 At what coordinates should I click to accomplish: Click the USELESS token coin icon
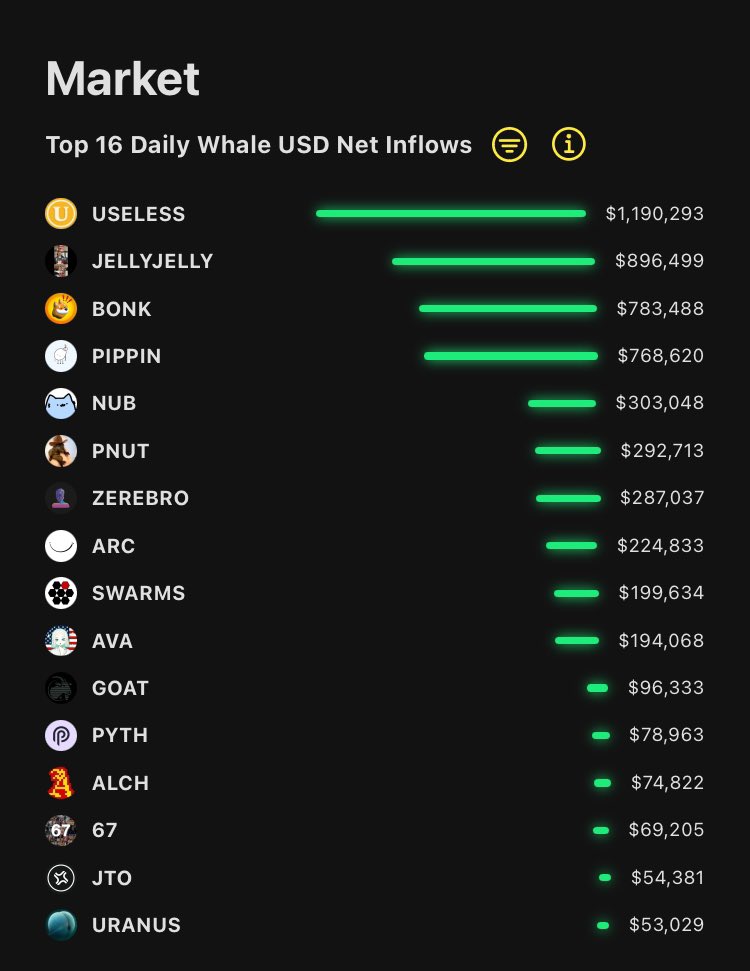(61, 214)
